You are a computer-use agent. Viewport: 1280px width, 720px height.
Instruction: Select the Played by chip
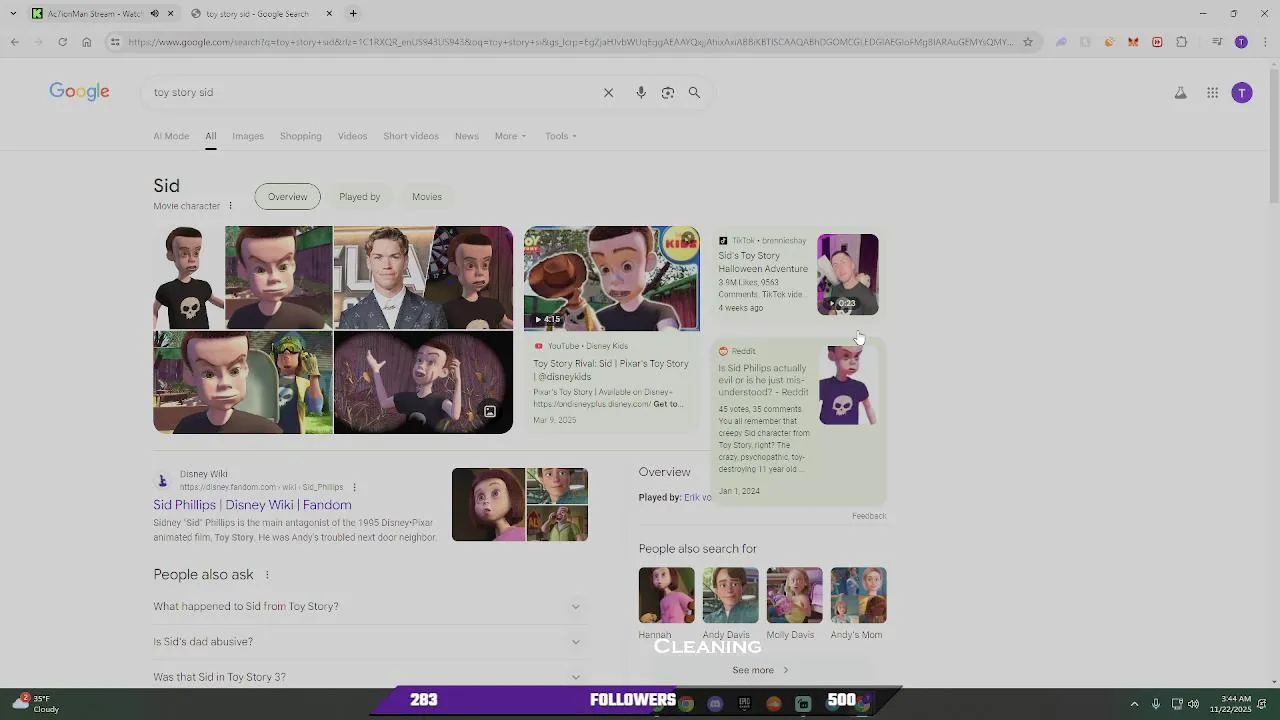click(360, 197)
